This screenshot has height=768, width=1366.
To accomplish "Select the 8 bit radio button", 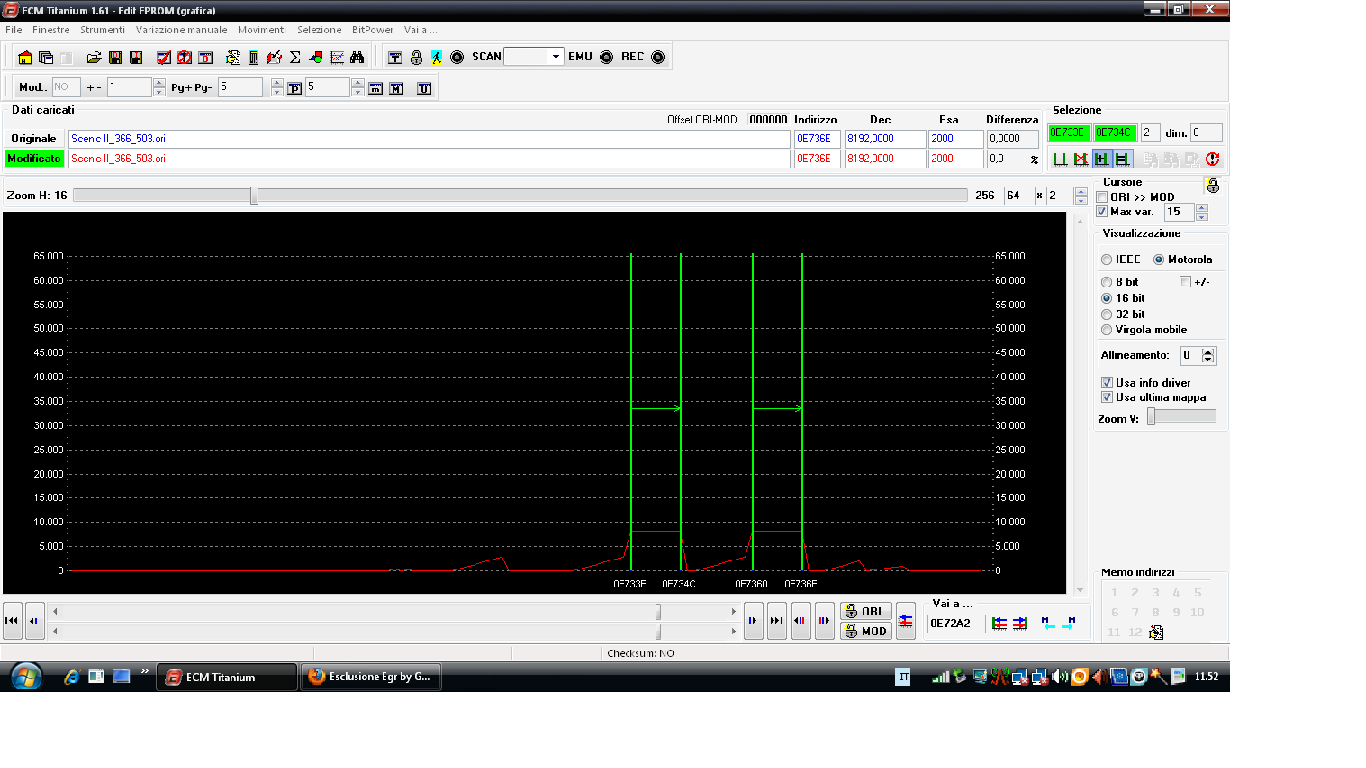I will coord(1106,283).
